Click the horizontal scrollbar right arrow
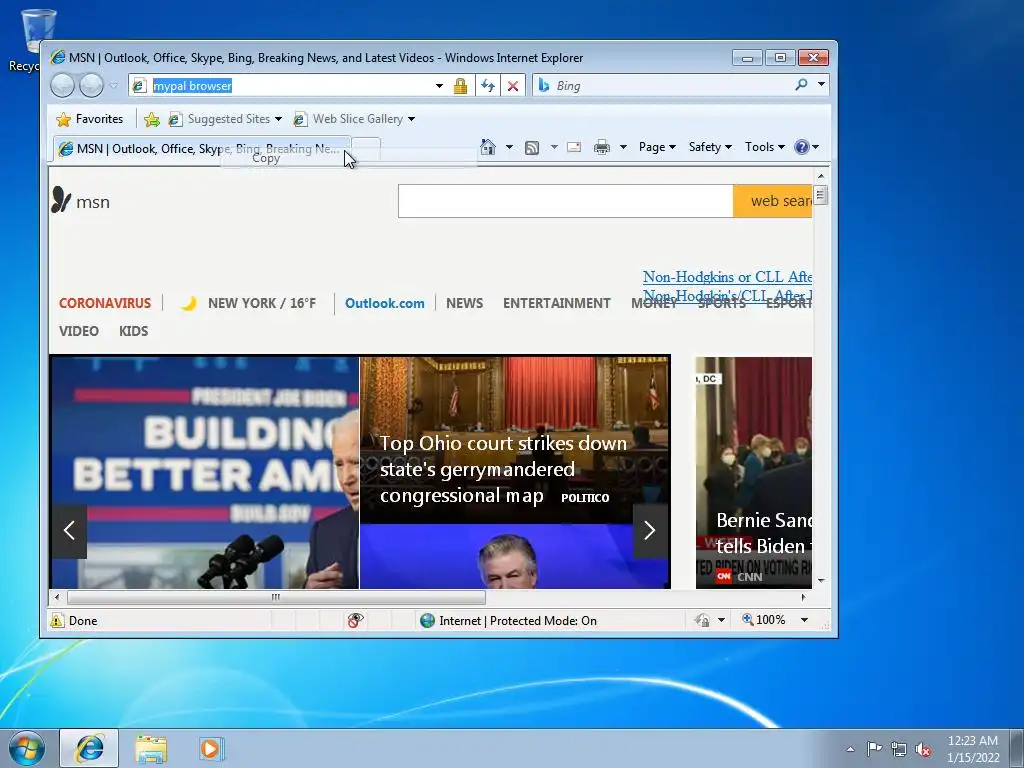Screen dimensions: 1024x768 (x=803, y=597)
